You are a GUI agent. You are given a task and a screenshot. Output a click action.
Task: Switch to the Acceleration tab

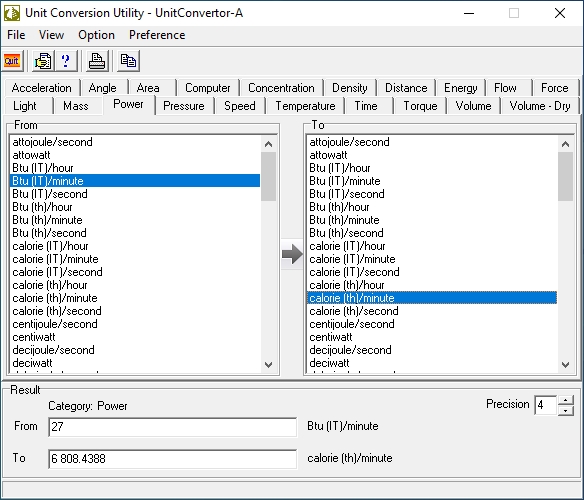pyautogui.click(x=42, y=88)
